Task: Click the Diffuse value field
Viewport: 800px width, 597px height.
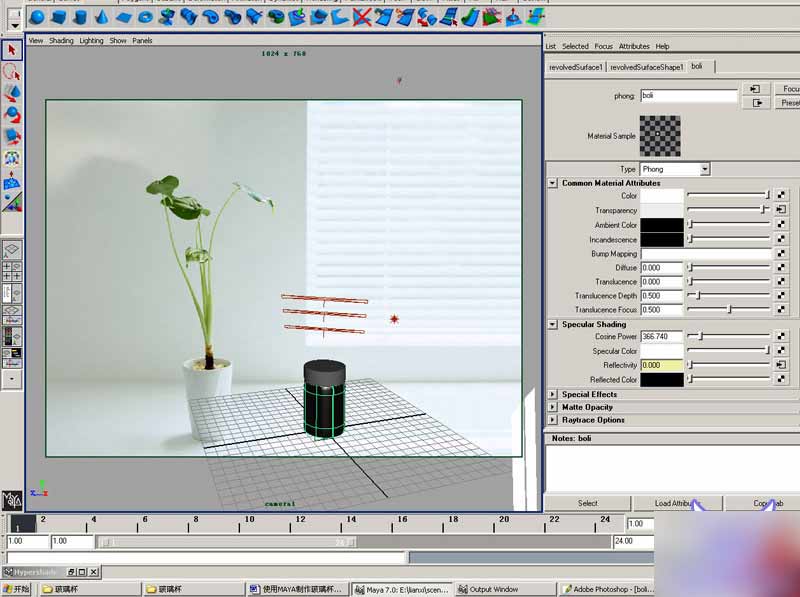Action: tap(662, 267)
